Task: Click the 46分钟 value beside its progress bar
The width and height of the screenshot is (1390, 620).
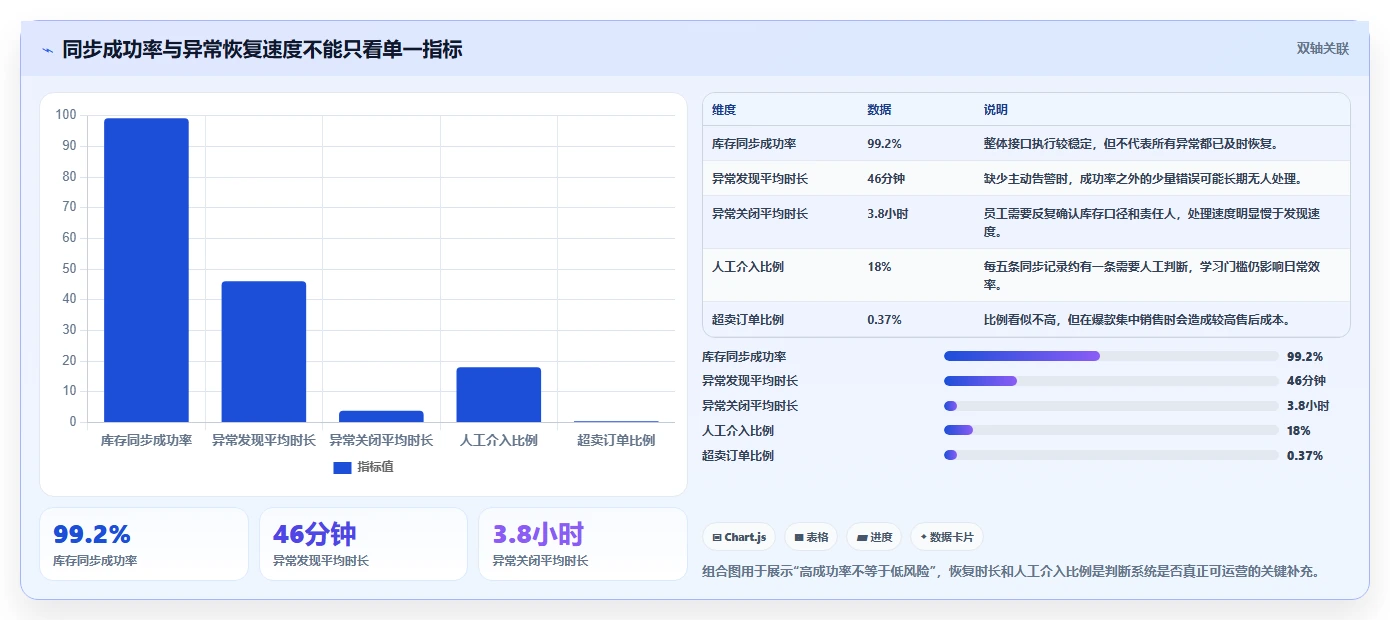Action: click(x=1306, y=381)
